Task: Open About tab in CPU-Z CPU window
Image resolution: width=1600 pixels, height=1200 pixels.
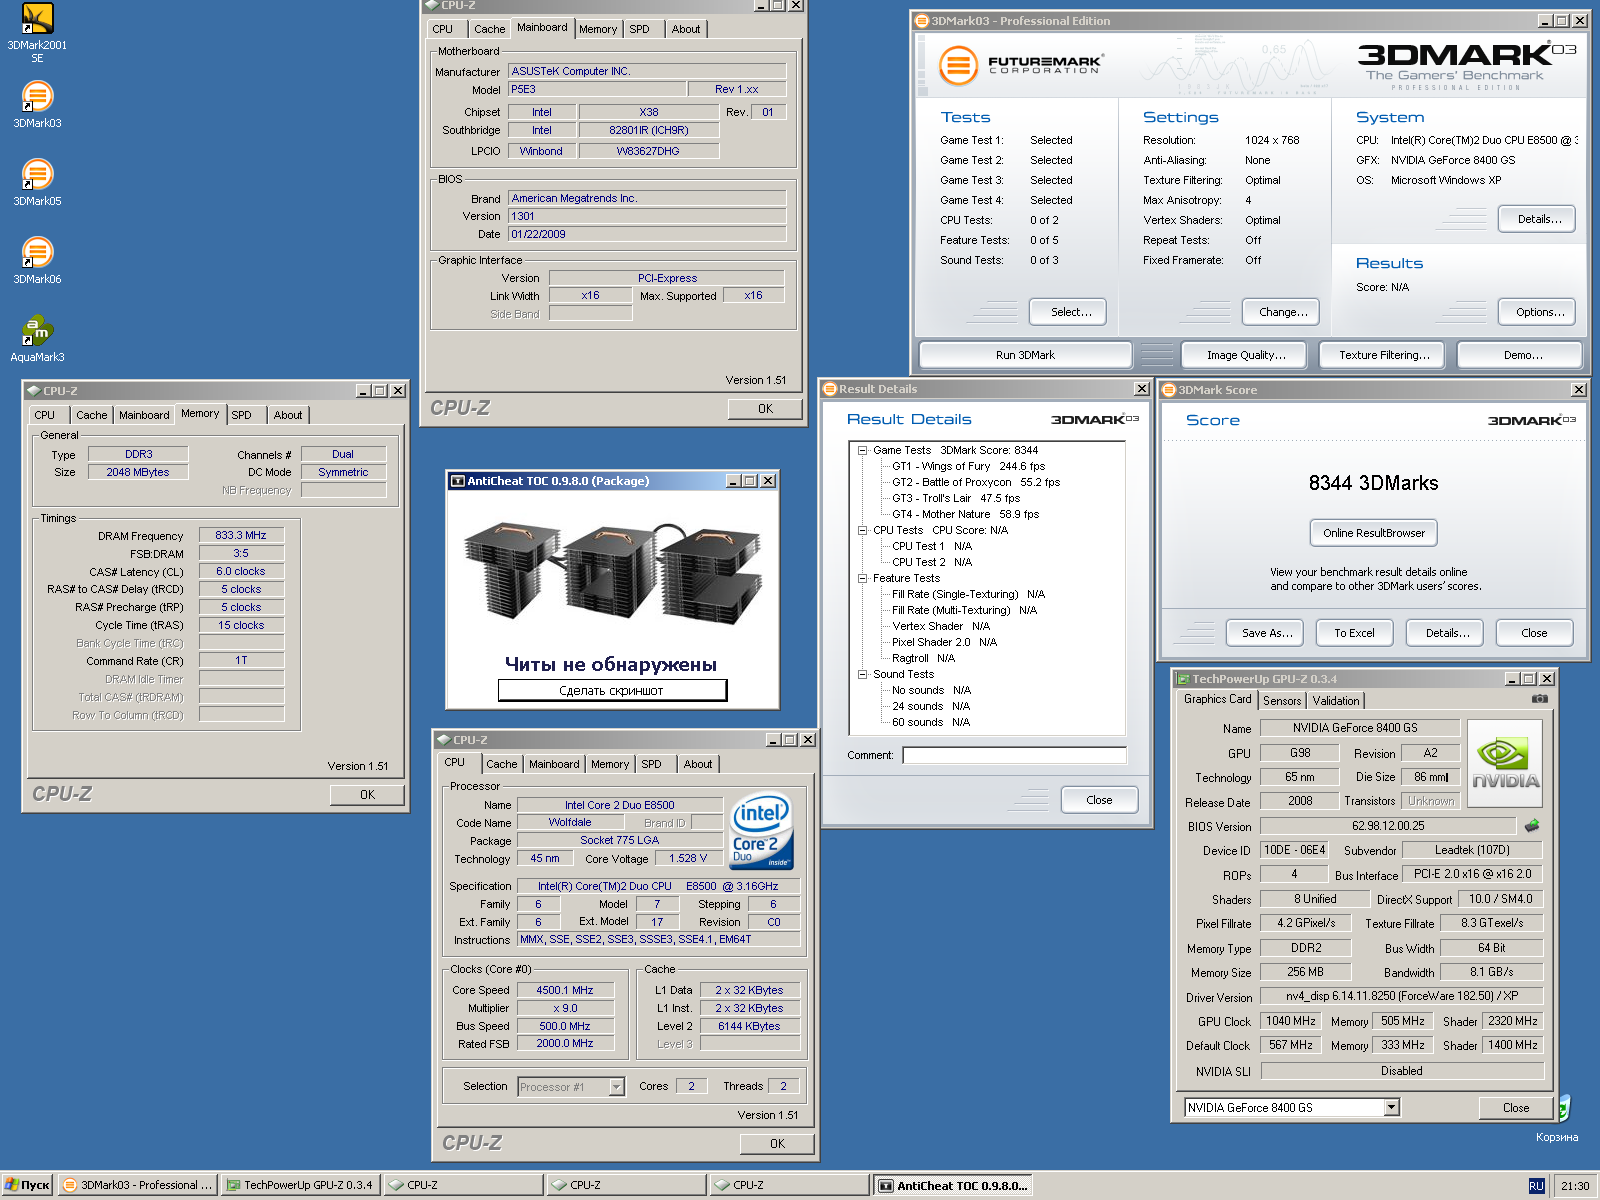Action: (x=698, y=764)
